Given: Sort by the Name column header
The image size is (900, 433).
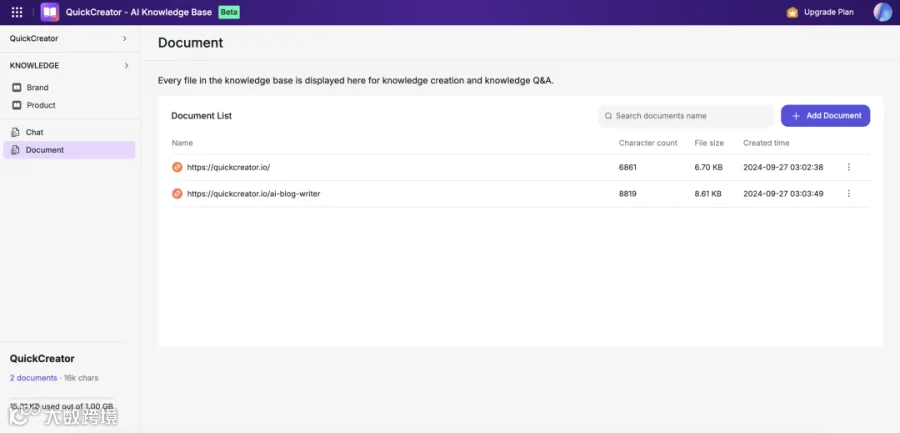Looking at the screenshot, I should click(183, 143).
